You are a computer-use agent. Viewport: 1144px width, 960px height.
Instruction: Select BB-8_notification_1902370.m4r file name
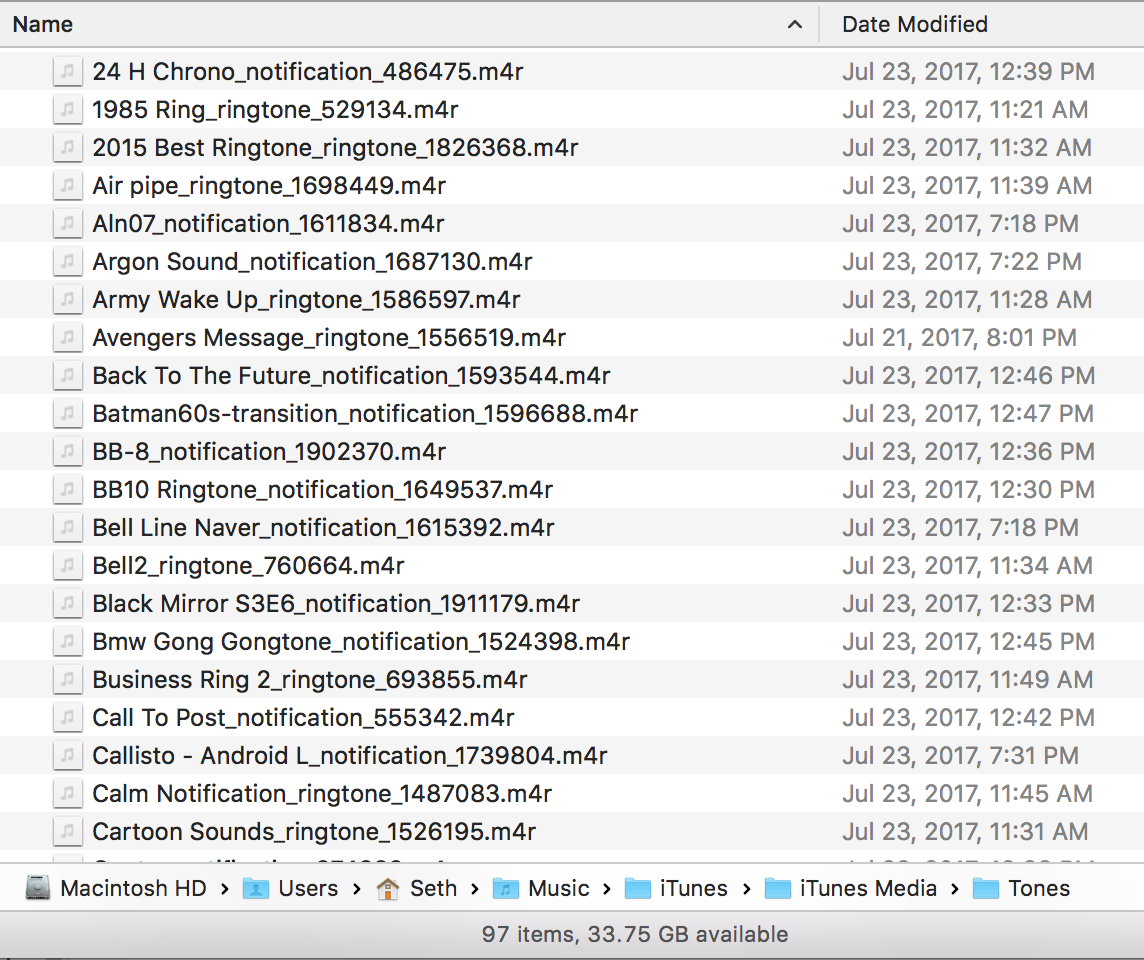click(x=268, y=451)
